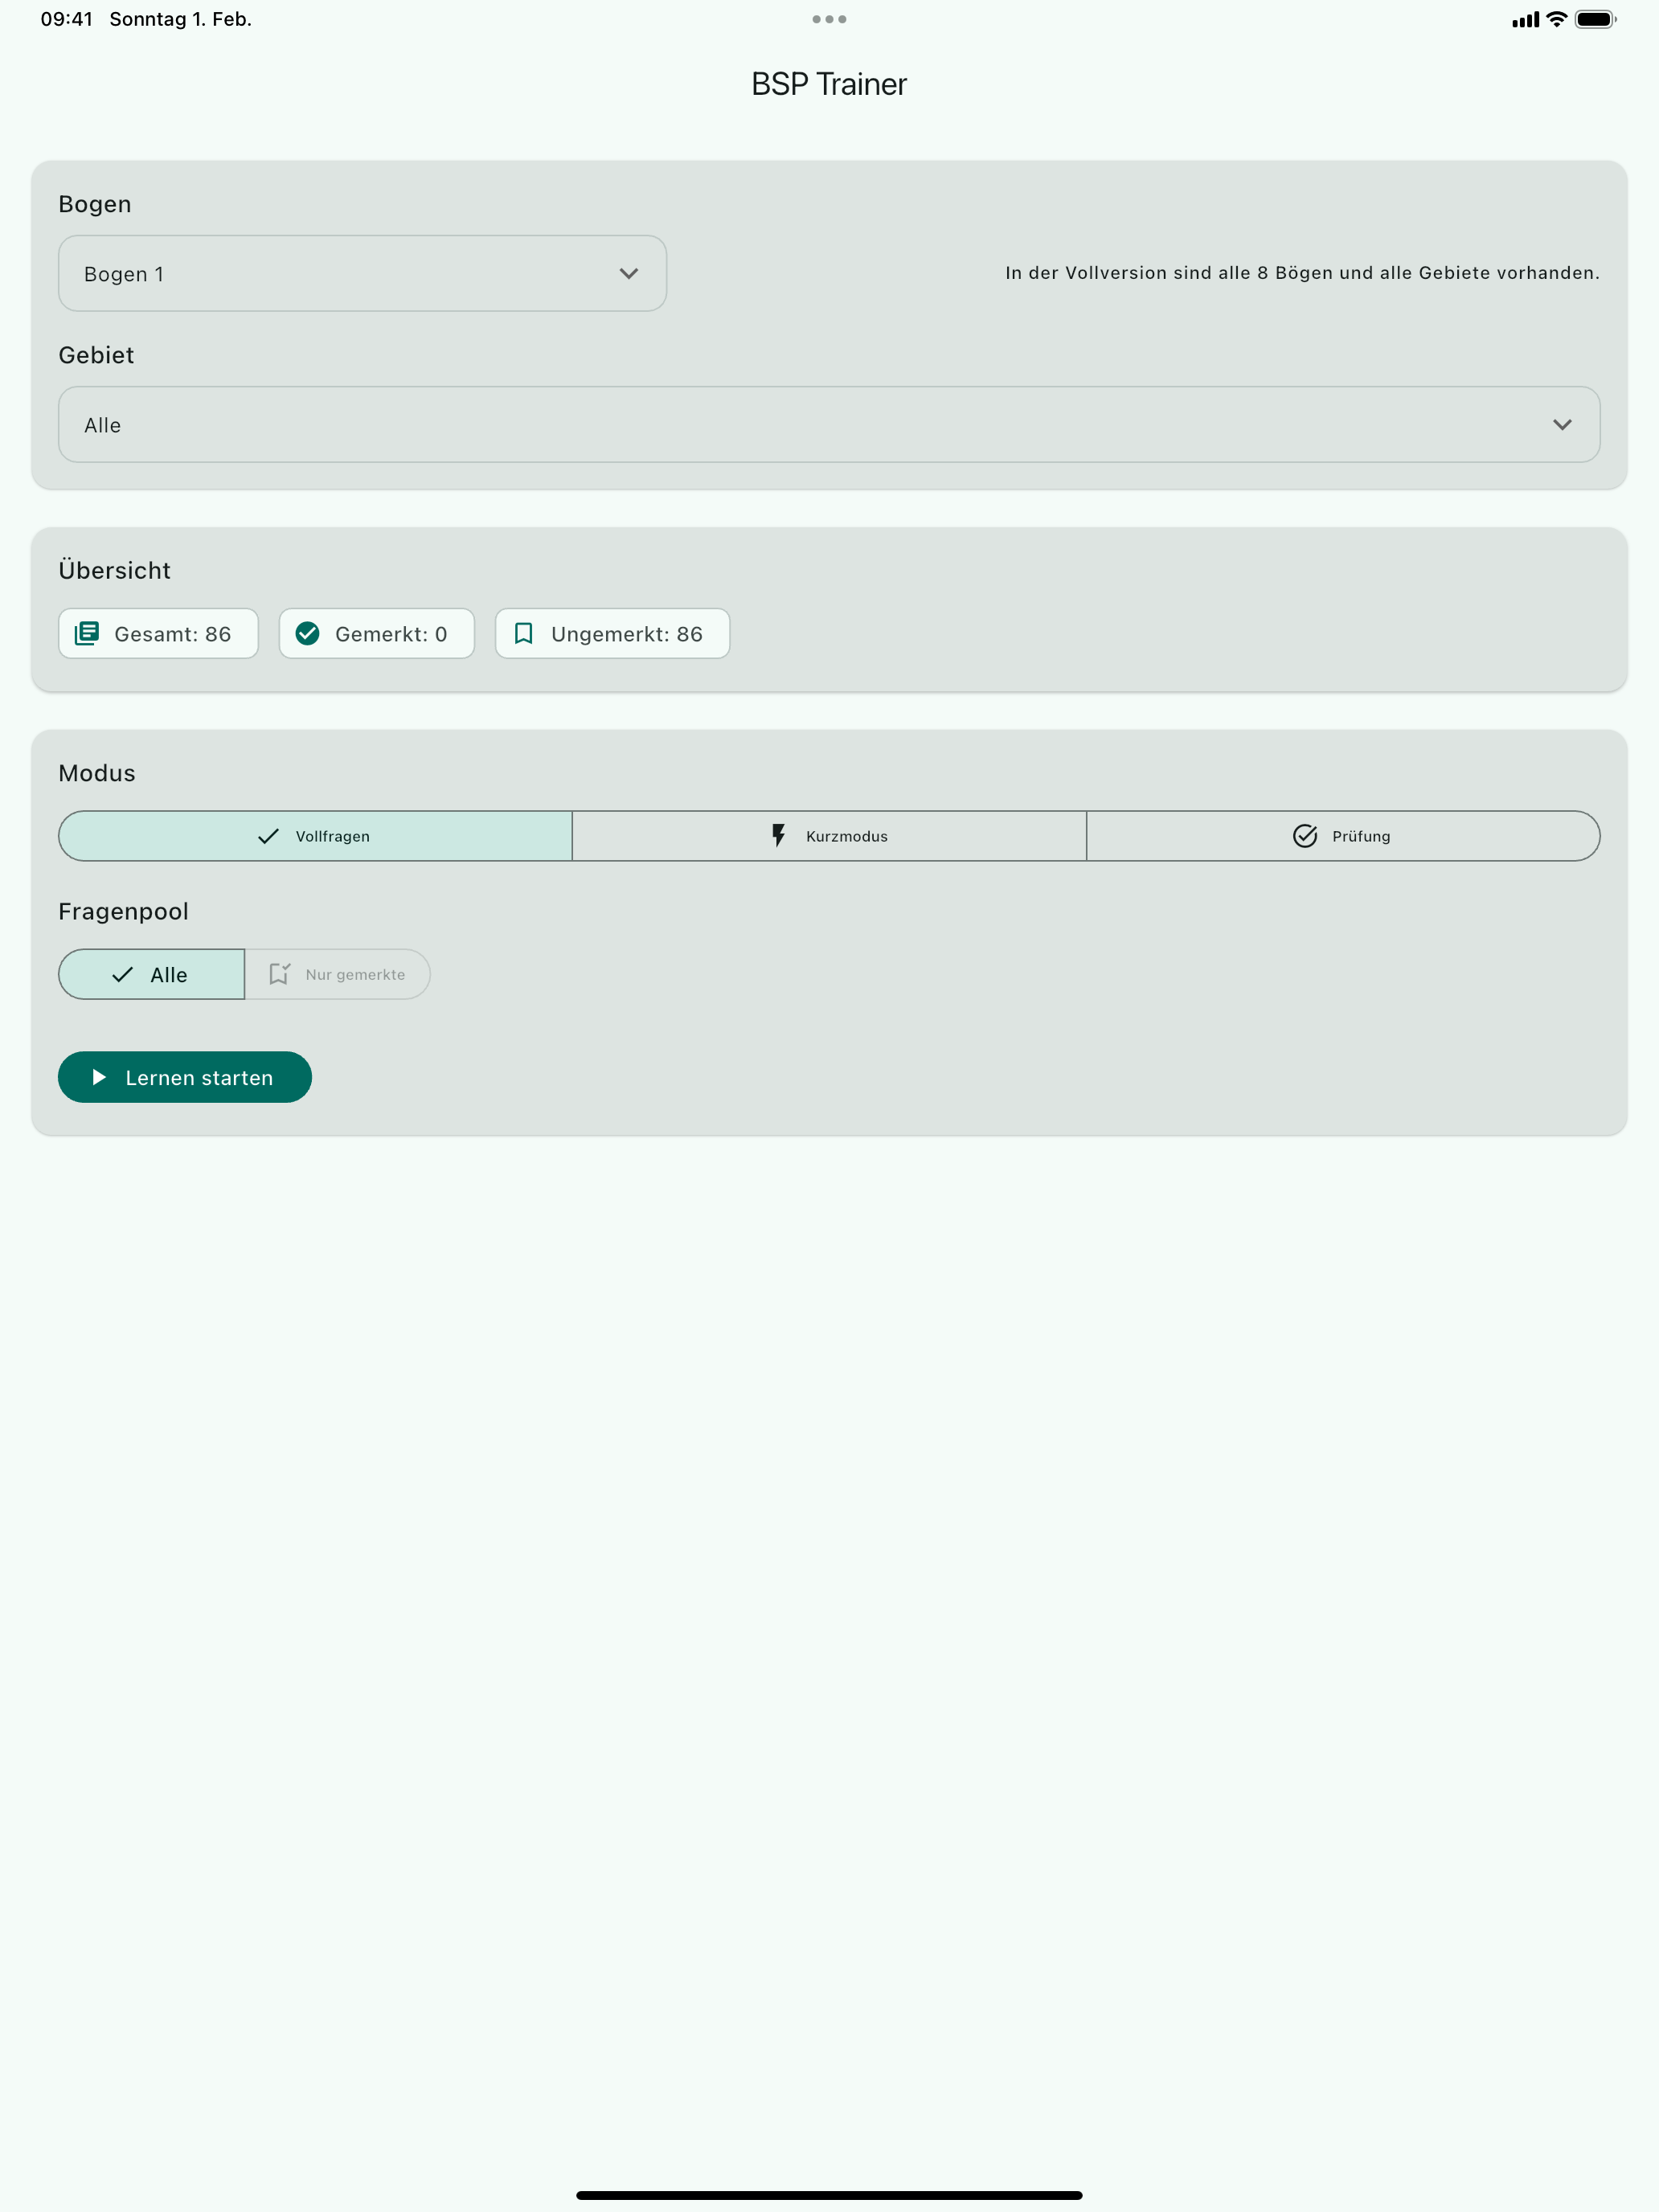Tap the cellular signal bars icon
1659x2212 pixels.
pos(1525,19)
